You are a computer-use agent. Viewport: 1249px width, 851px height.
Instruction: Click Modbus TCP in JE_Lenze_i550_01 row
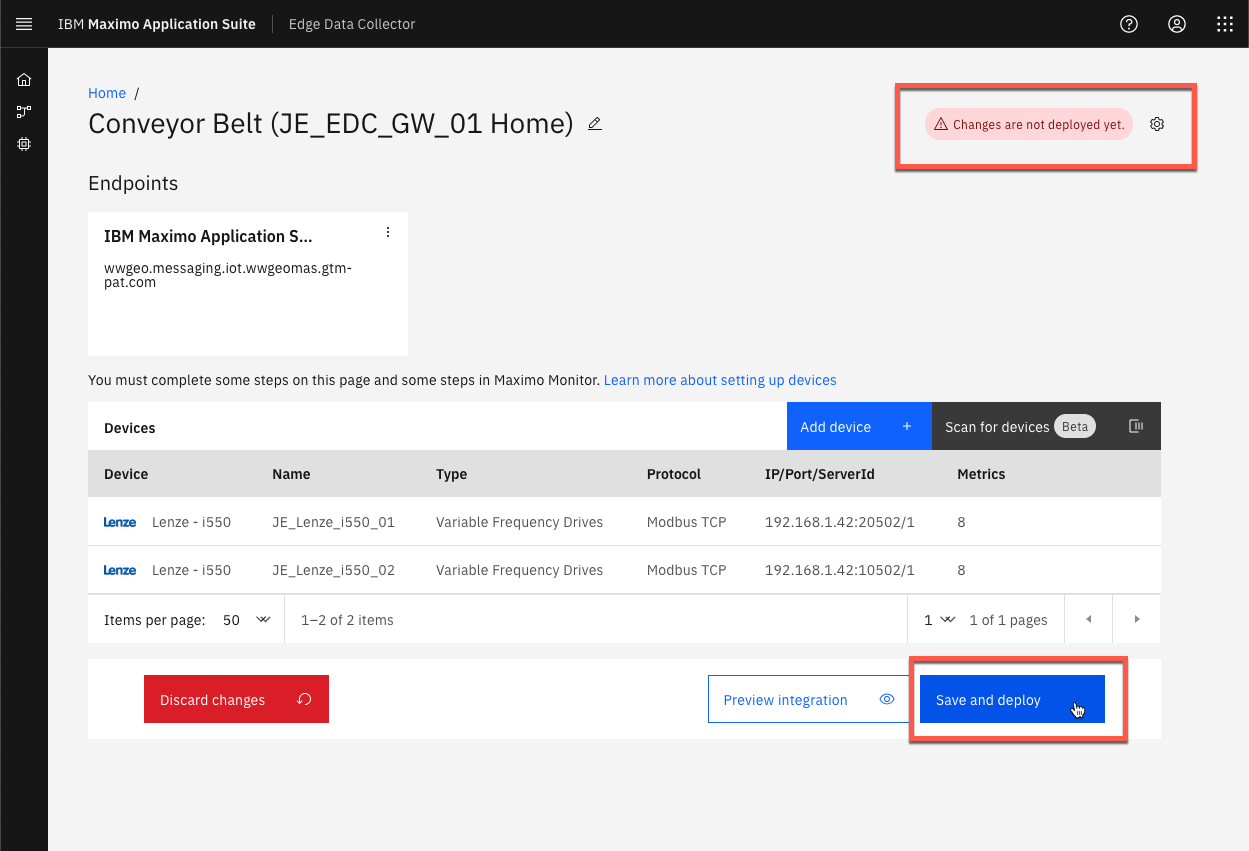tap(686, 522)
